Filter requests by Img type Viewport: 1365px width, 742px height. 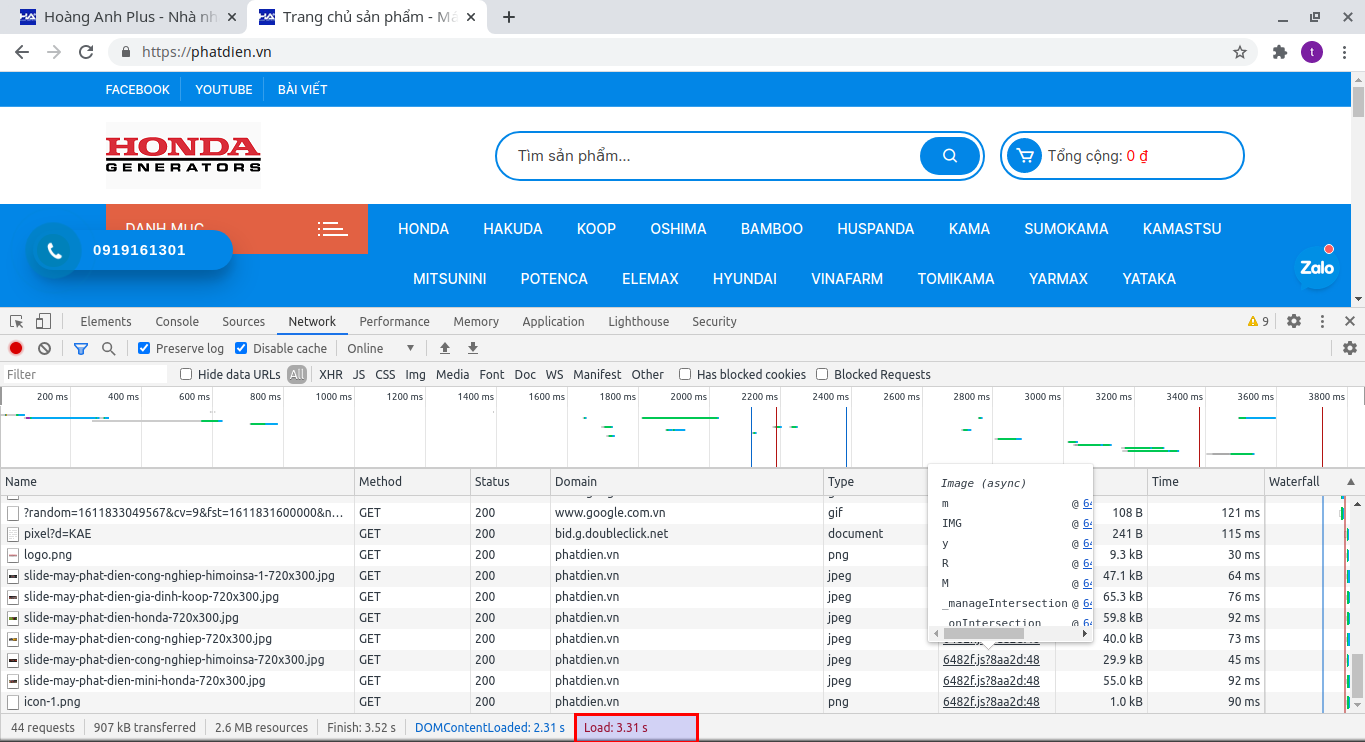(x=415, y=374)
